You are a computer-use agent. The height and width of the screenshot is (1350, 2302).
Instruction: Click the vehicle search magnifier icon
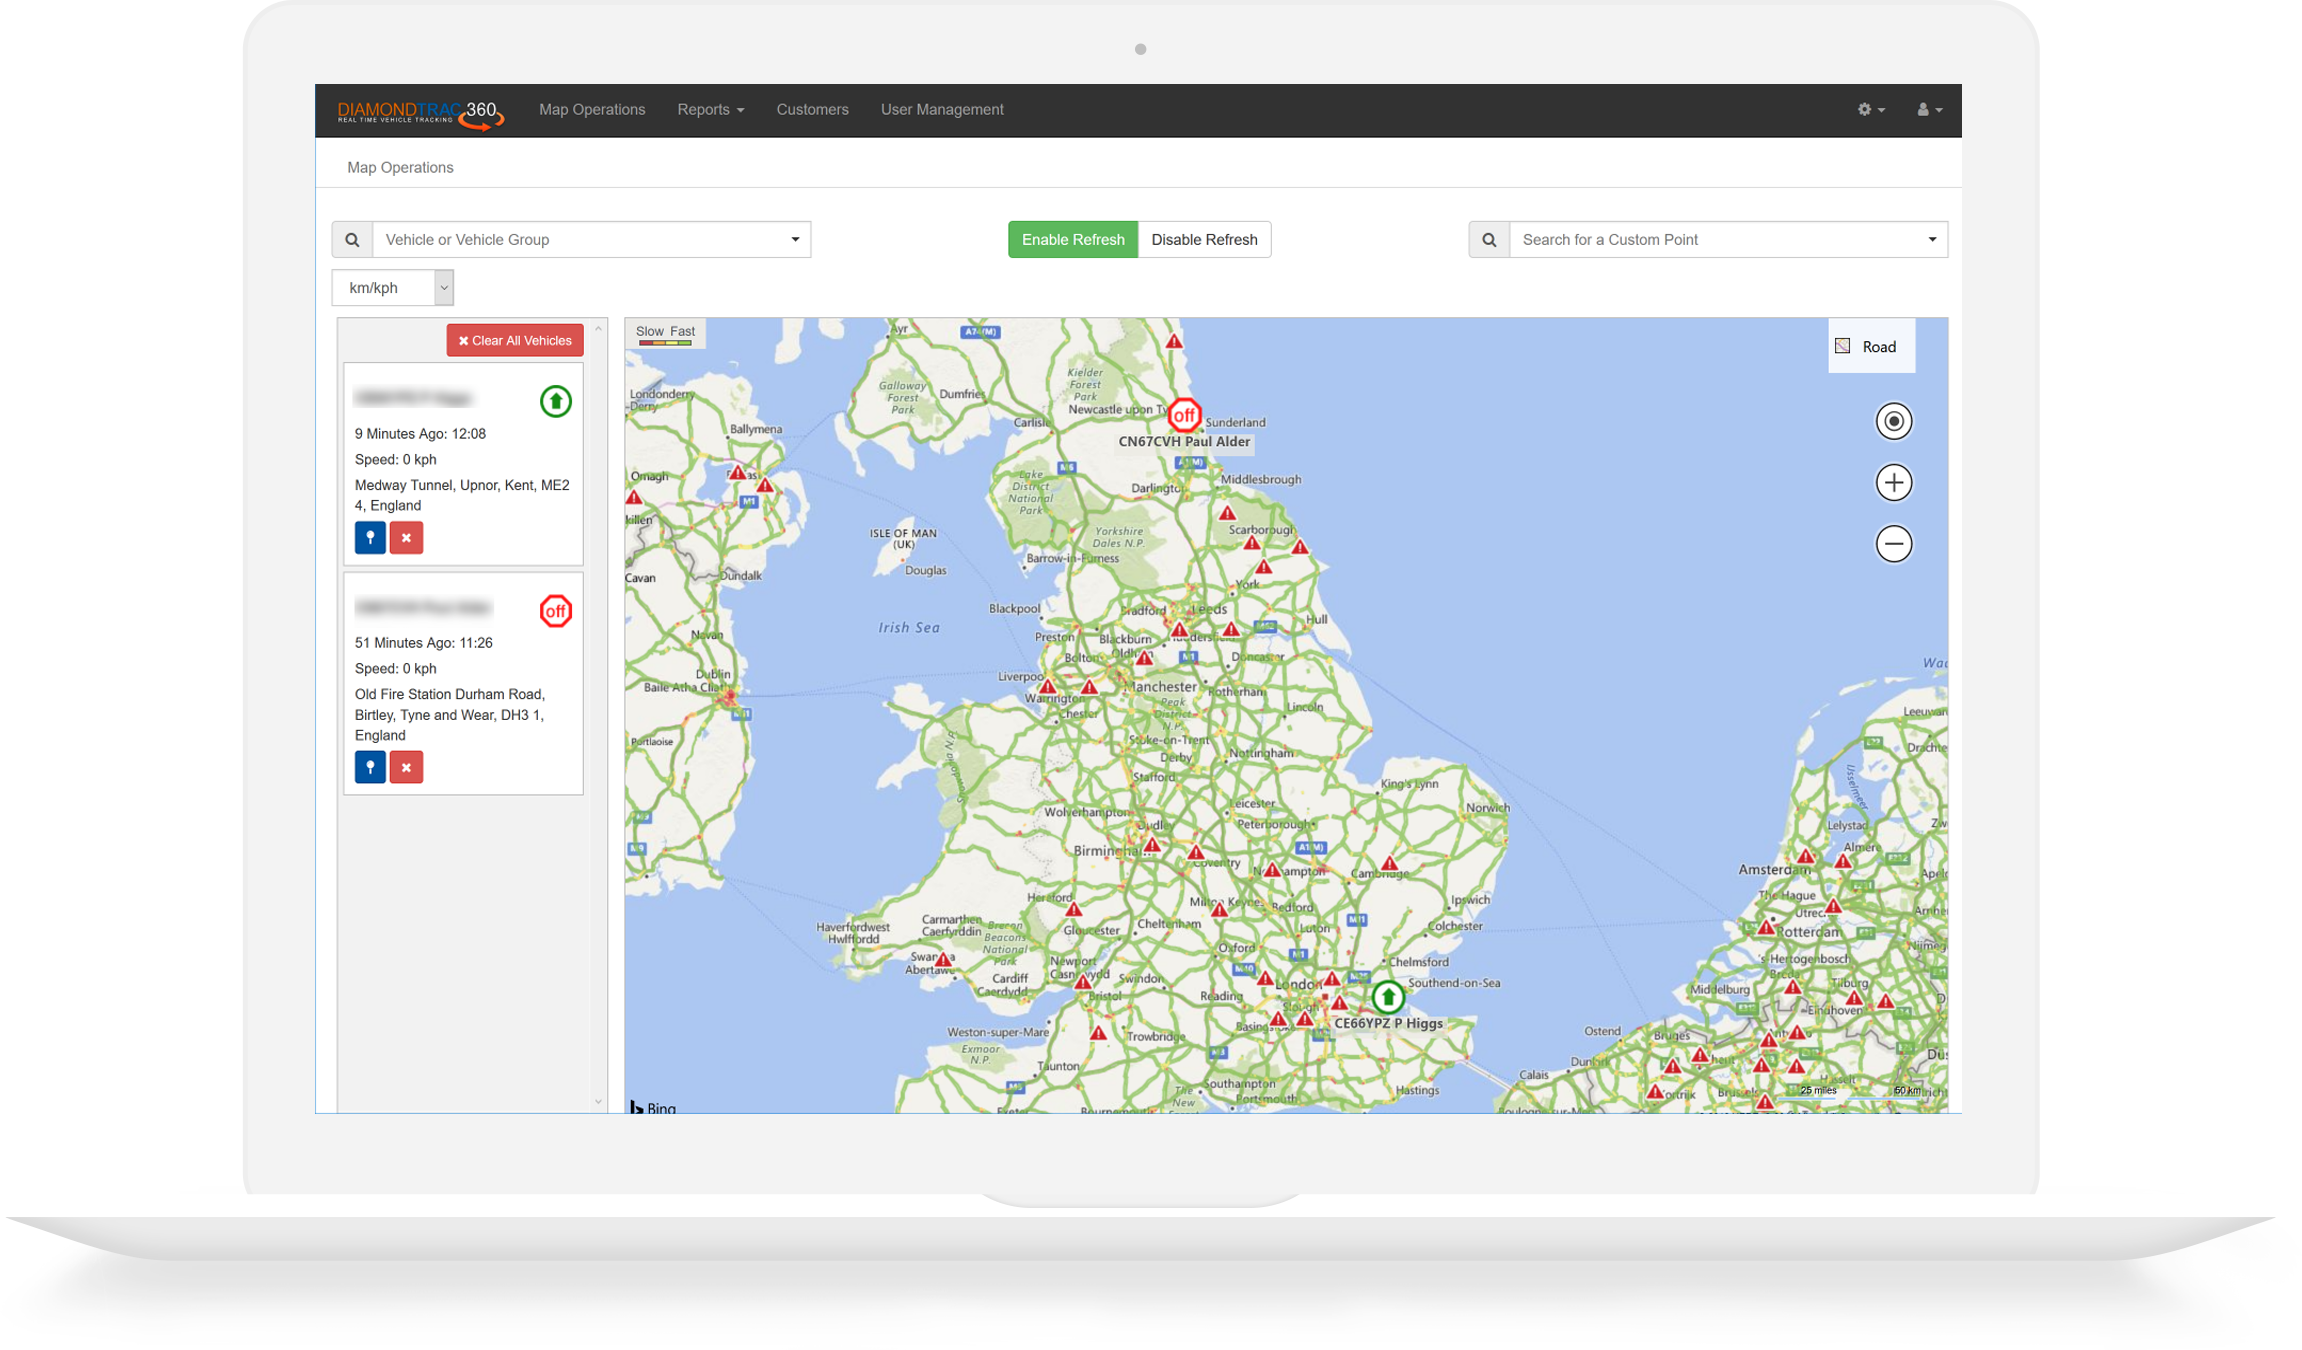pyautogui.click(x=352, y=240)
